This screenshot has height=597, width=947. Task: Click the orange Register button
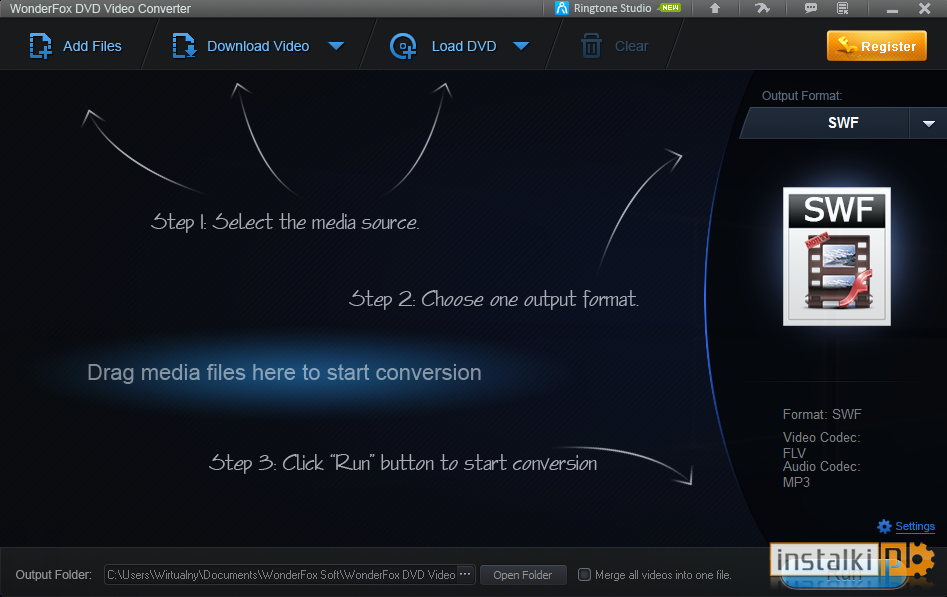[x=876, y=46]
